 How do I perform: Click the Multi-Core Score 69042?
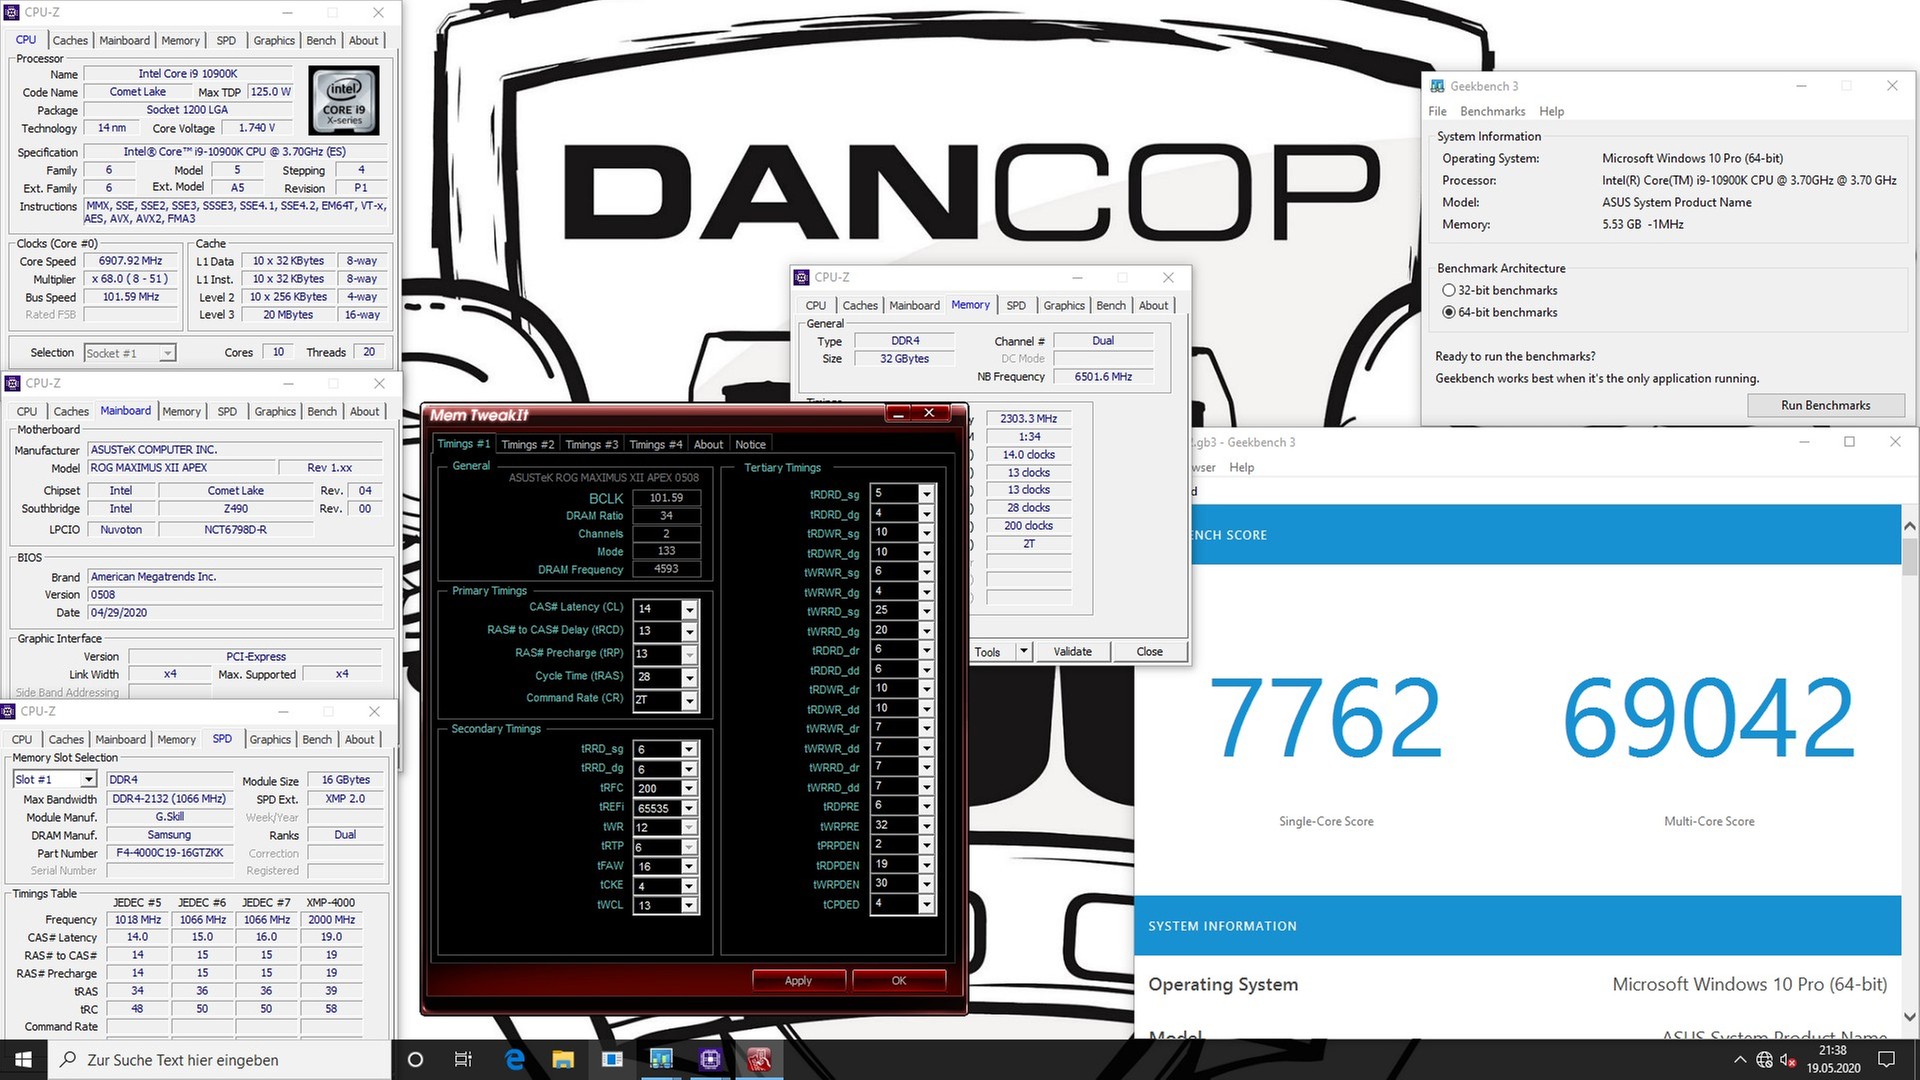[1709, 717]
